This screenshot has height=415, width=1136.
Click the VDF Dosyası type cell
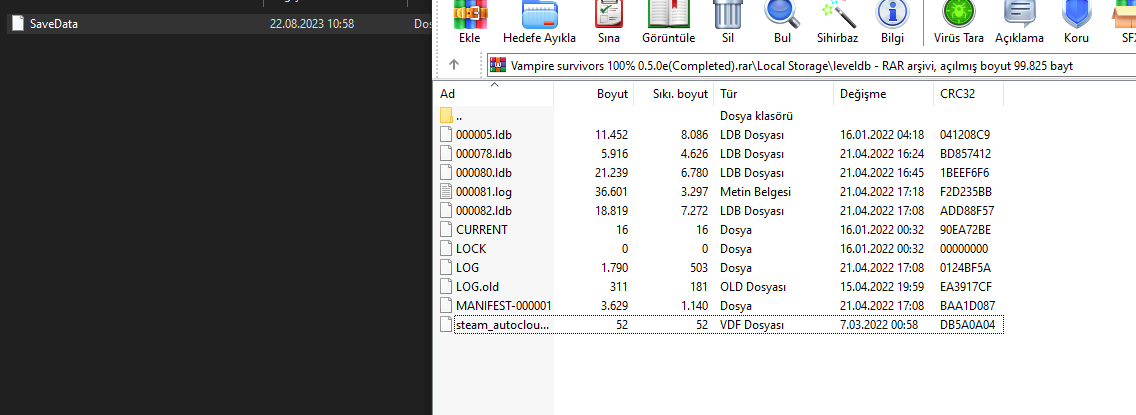(x=752, y=325)
